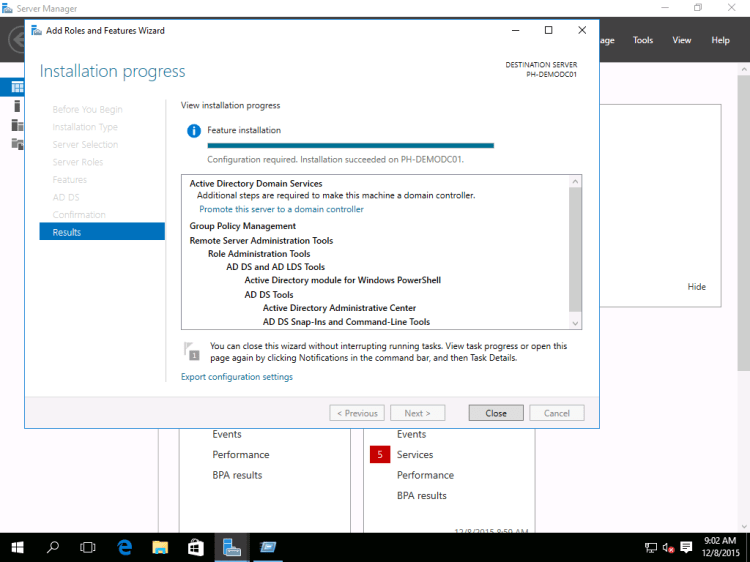Open the All Servers sidebar icon
Image resolution: width=750 pixels, height=562 pixels.
(16, 125)
